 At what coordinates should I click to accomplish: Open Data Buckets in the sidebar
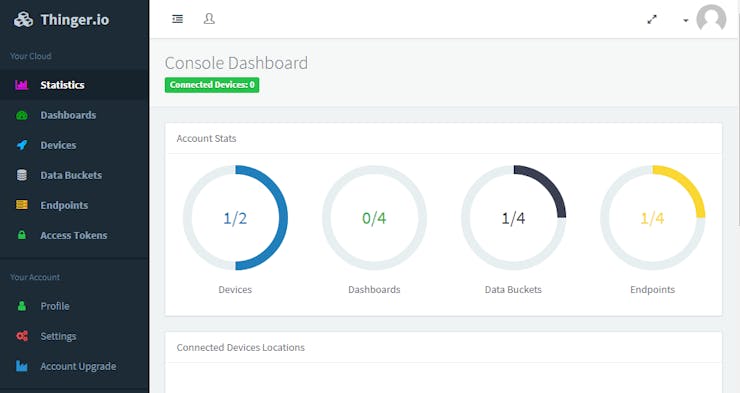click(75, 175)
